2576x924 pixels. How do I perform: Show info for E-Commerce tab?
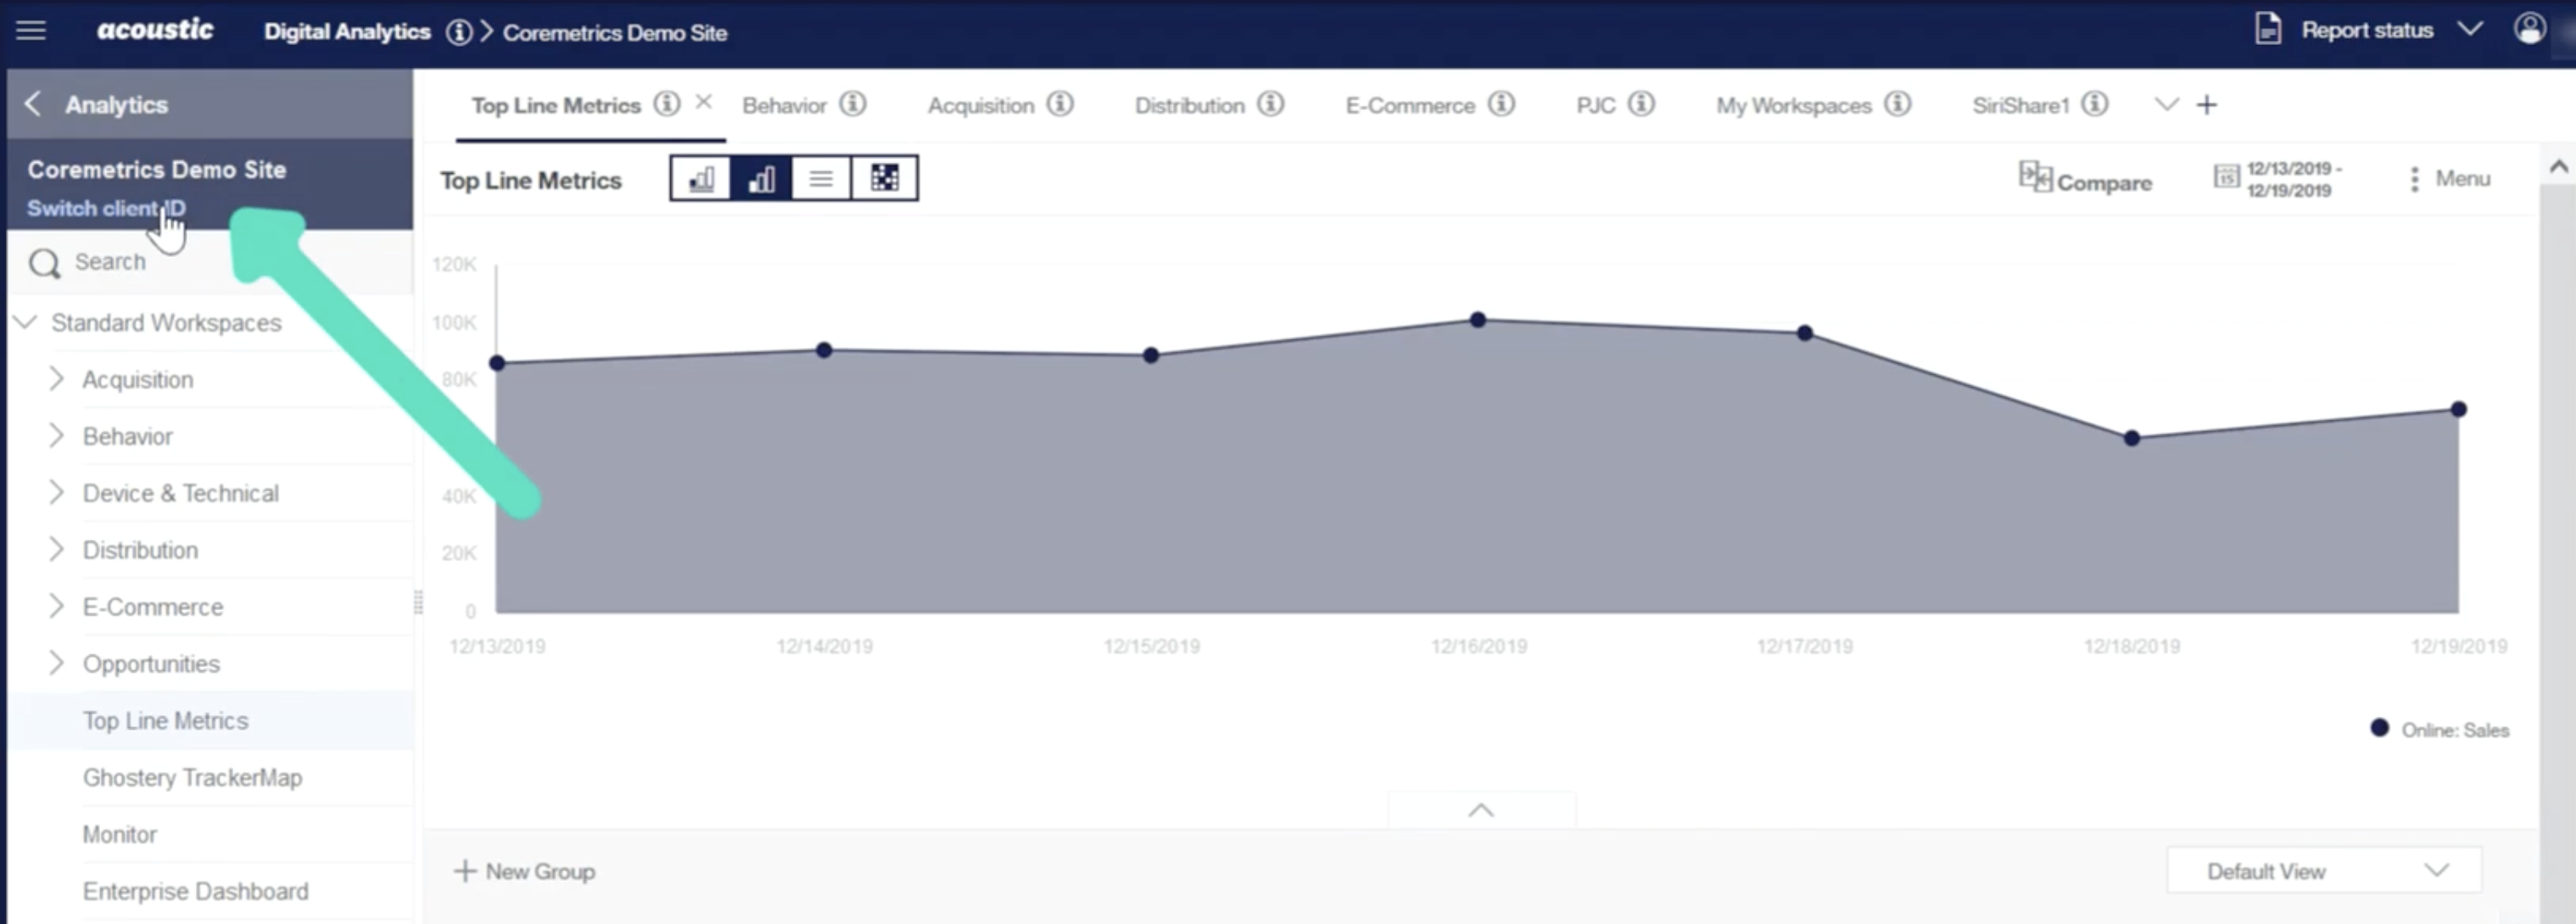click(x=1502, y=104)
